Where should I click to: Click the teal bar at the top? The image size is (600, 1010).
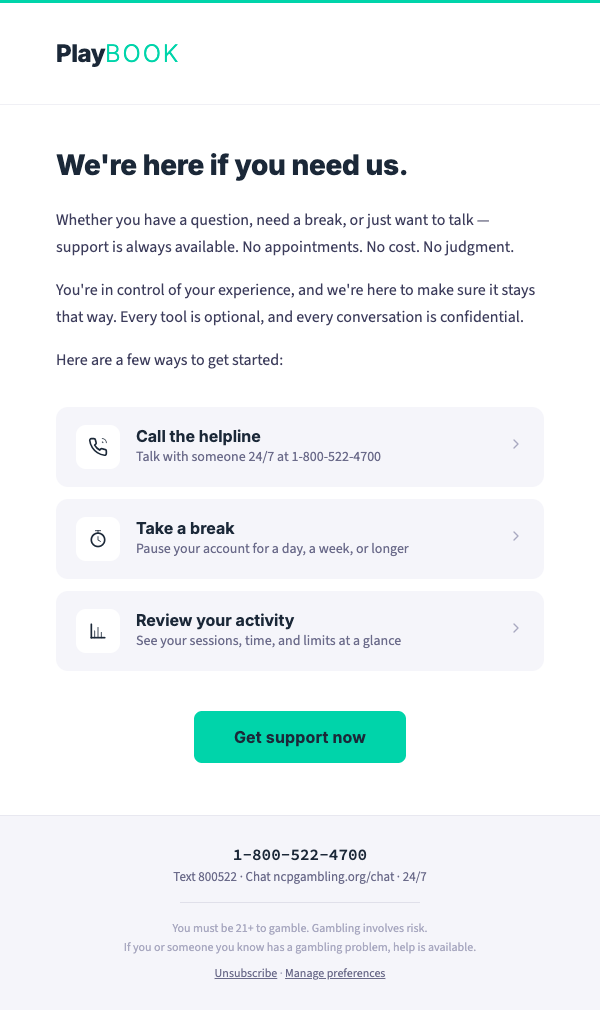pyautogui.click(x=299, y=3)
